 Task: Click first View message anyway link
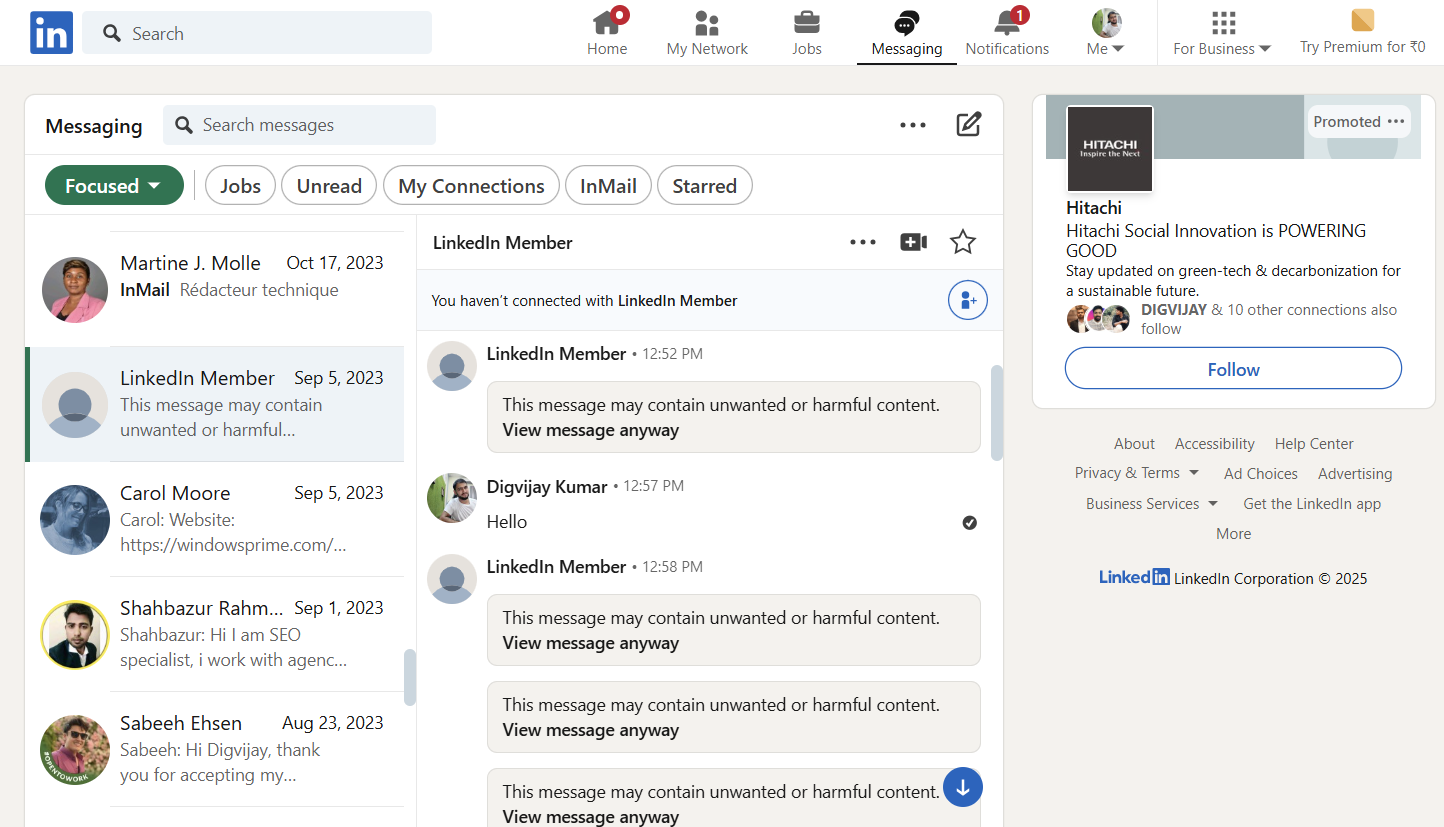click(590, 430)
